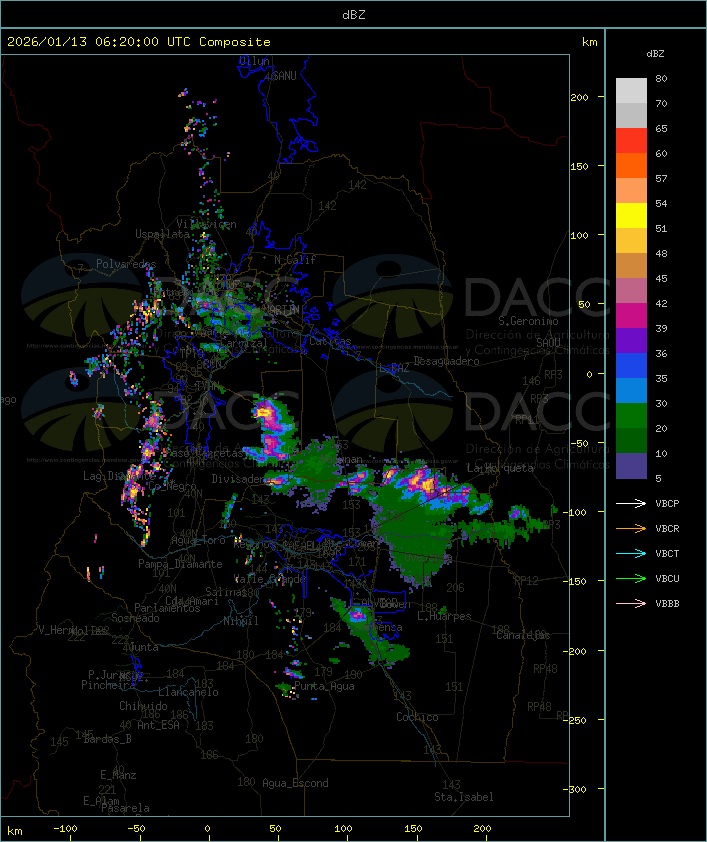
Task: Click the Agua_Escond map label
Action: pos(295,783)
